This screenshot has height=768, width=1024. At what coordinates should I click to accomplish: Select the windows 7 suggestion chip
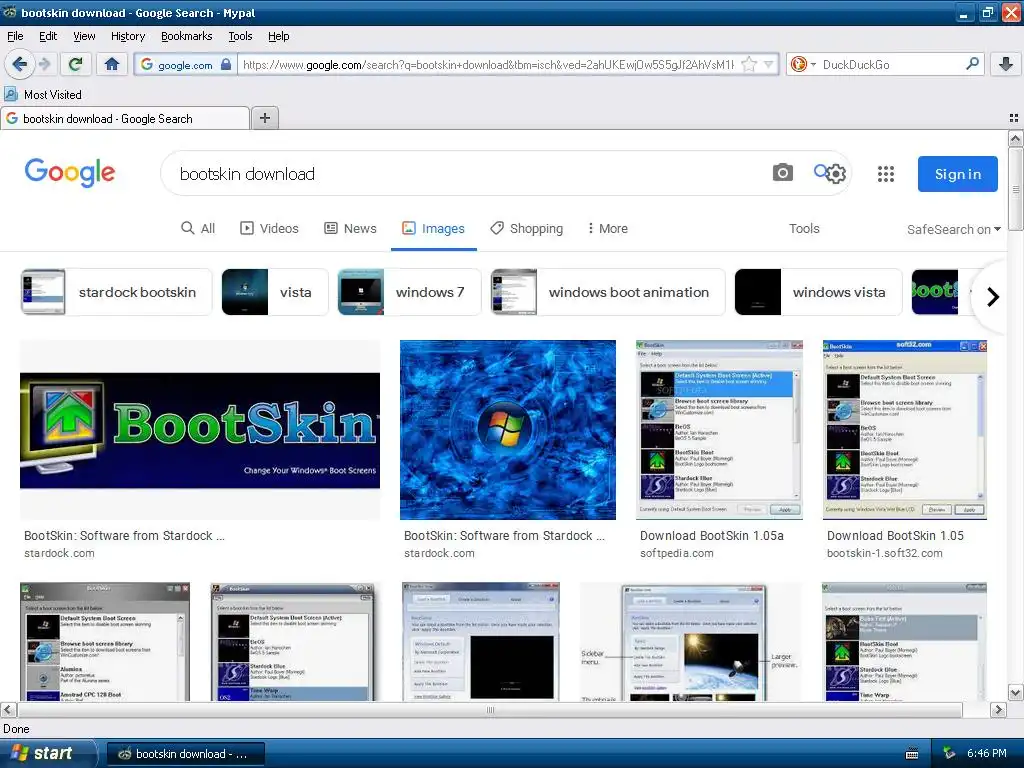pos(409,292)
